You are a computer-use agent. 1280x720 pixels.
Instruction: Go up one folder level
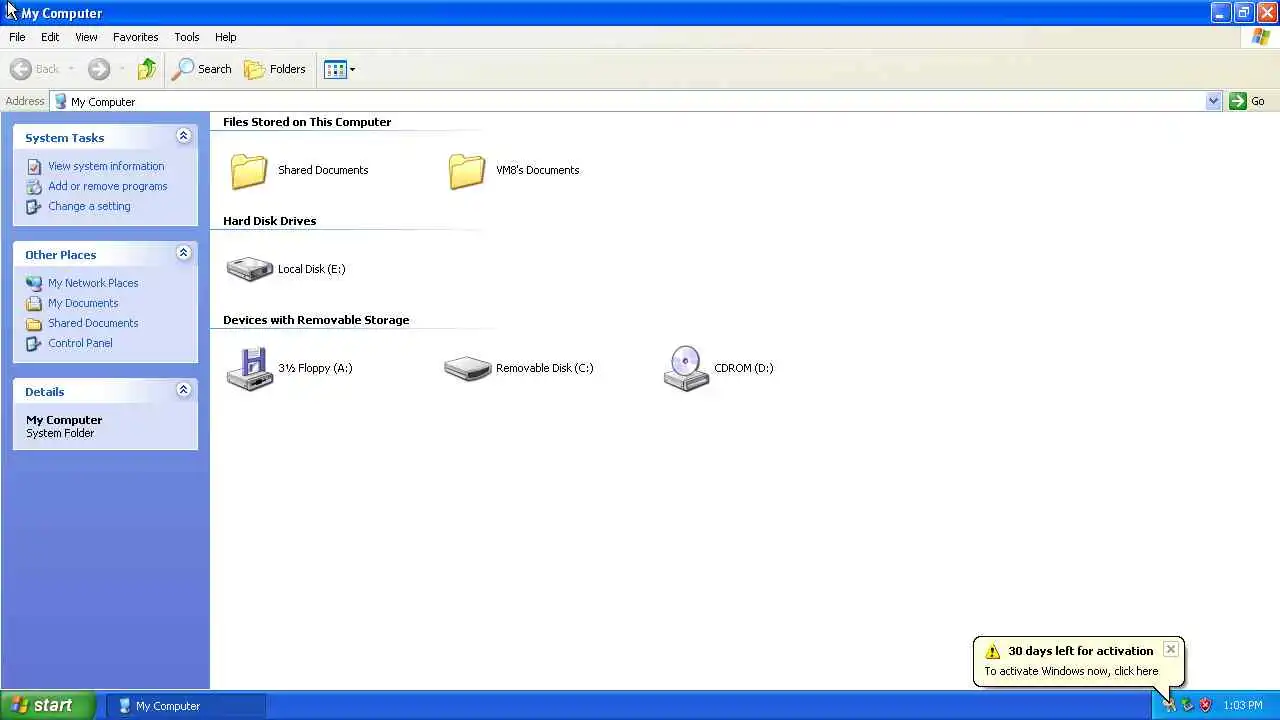tap(147, 69)
